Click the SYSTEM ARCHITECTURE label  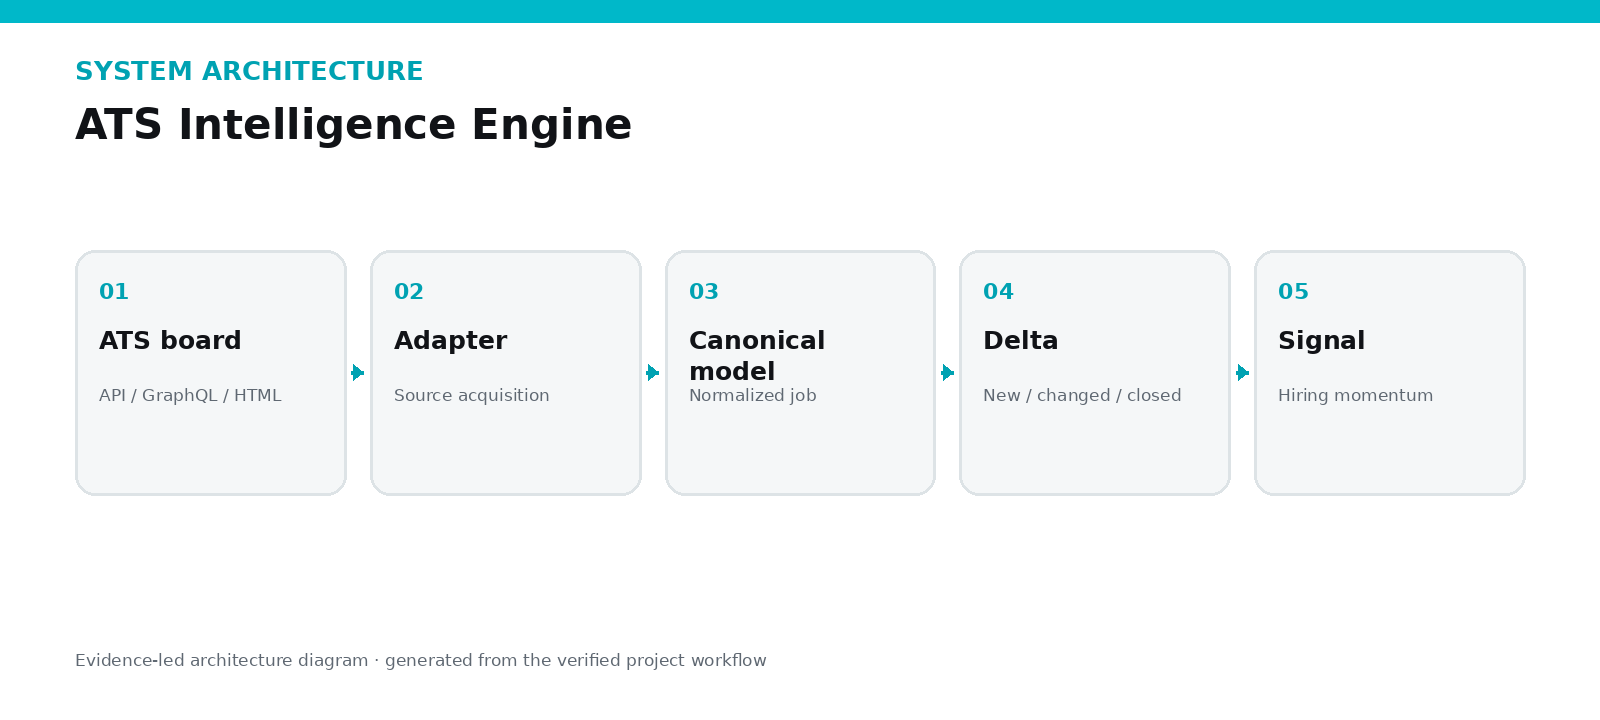pos(249,72)
